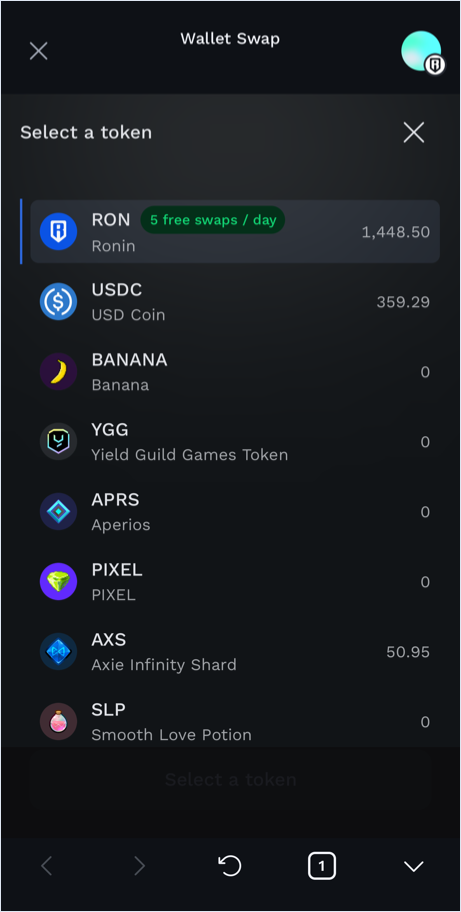Choose the AXS token icon
Screen dimensions: 461x912
pos(58,651)
